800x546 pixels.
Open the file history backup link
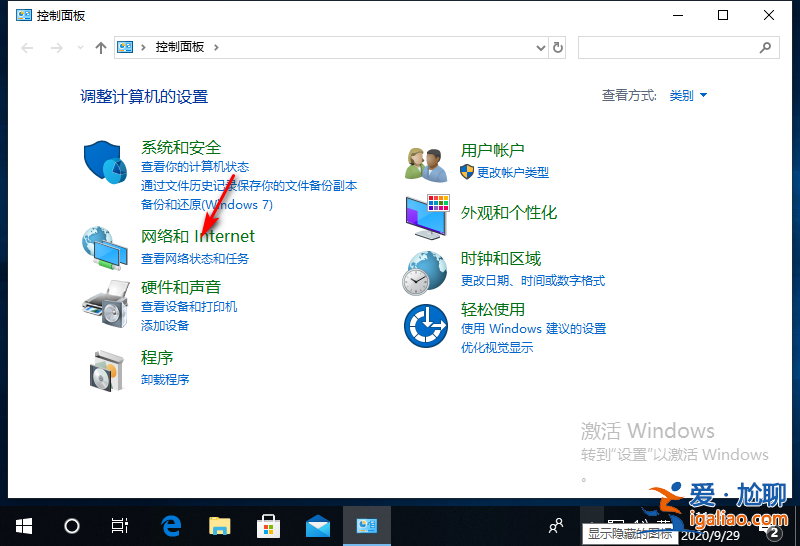pos(249,186)
